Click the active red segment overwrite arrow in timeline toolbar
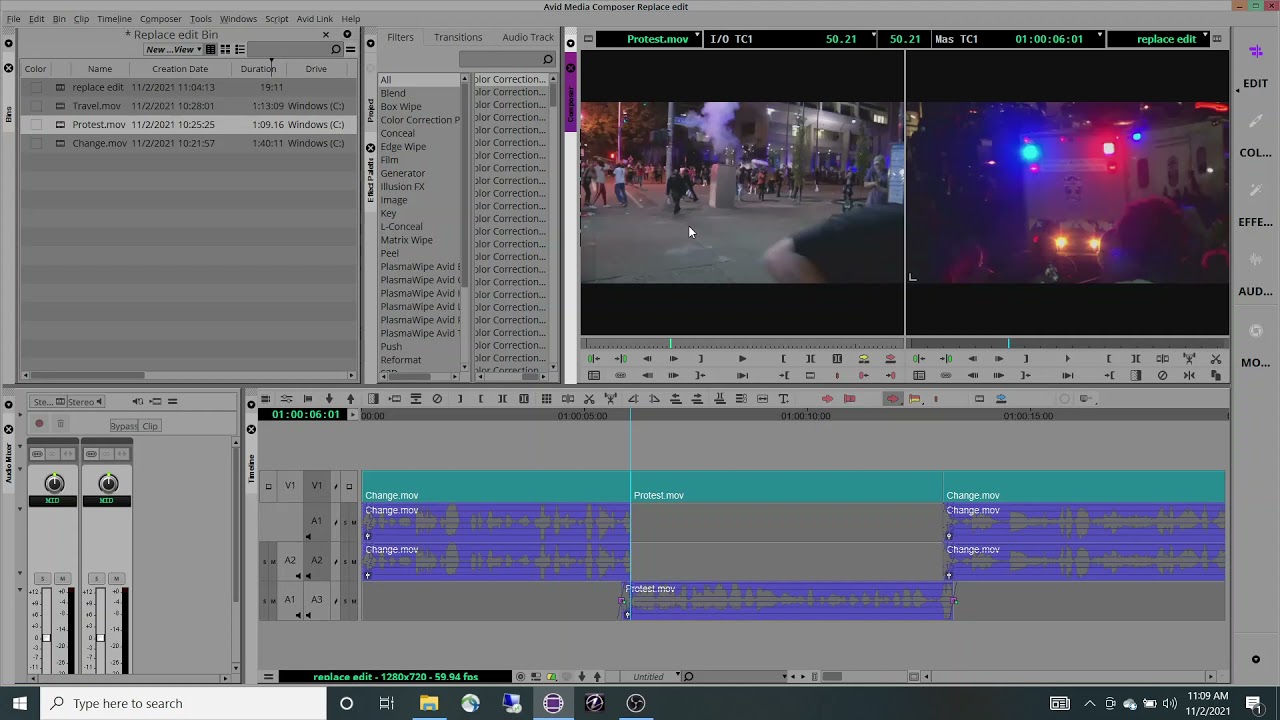The image size is (1280, 720). coord(892,399)
